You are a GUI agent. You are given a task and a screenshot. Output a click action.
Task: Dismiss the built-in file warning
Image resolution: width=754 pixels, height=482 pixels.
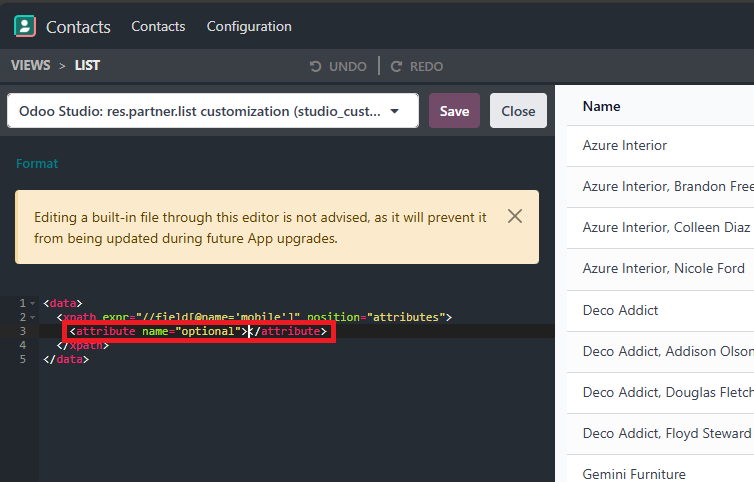click(x=515, y=216)
